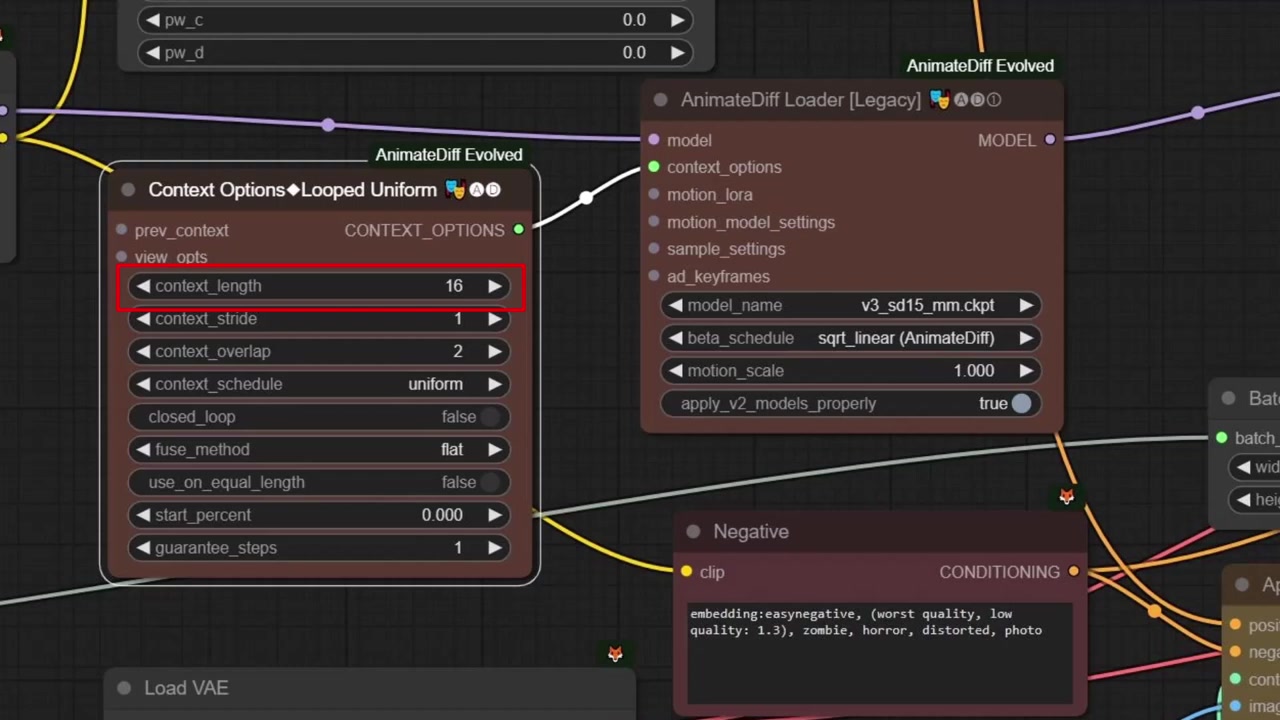The image size is (1280, 720).
Task: Click the Context Options Looped Uniform title
Action: point(293,190)
